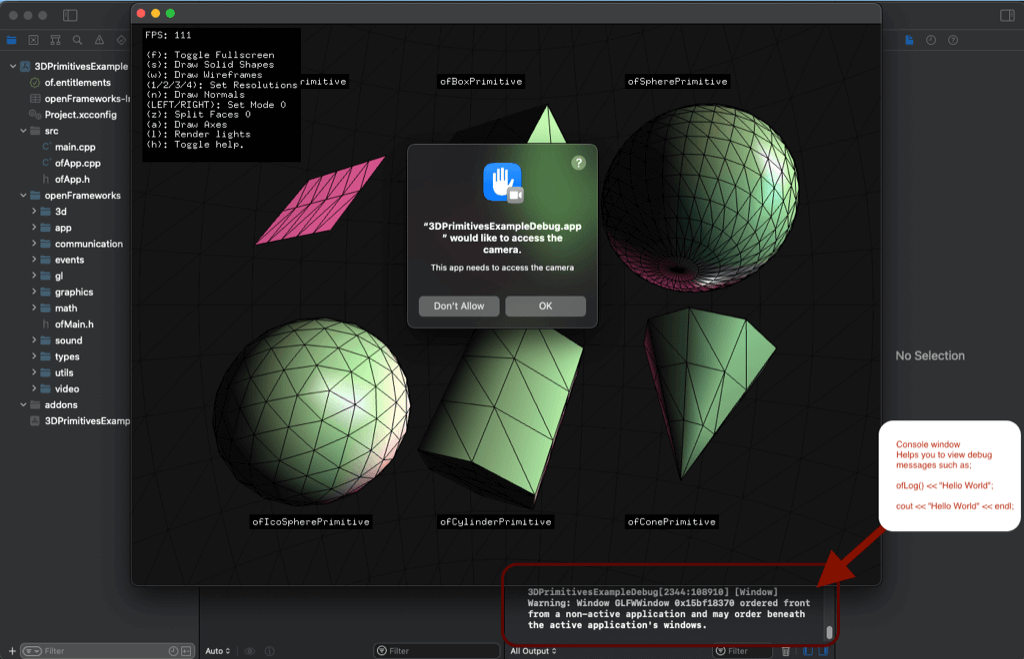
Task: Show only recent files clock filter
Action: (173, 651)
